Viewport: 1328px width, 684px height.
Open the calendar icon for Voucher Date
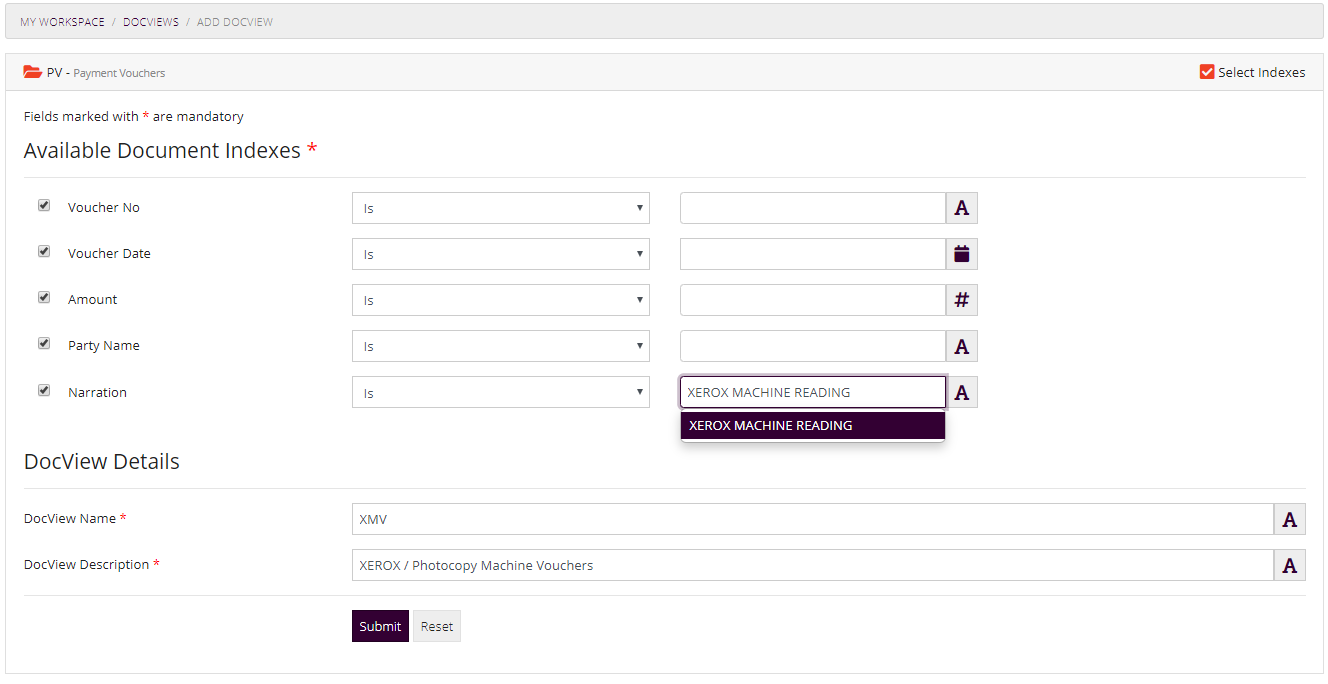(961, 253)
